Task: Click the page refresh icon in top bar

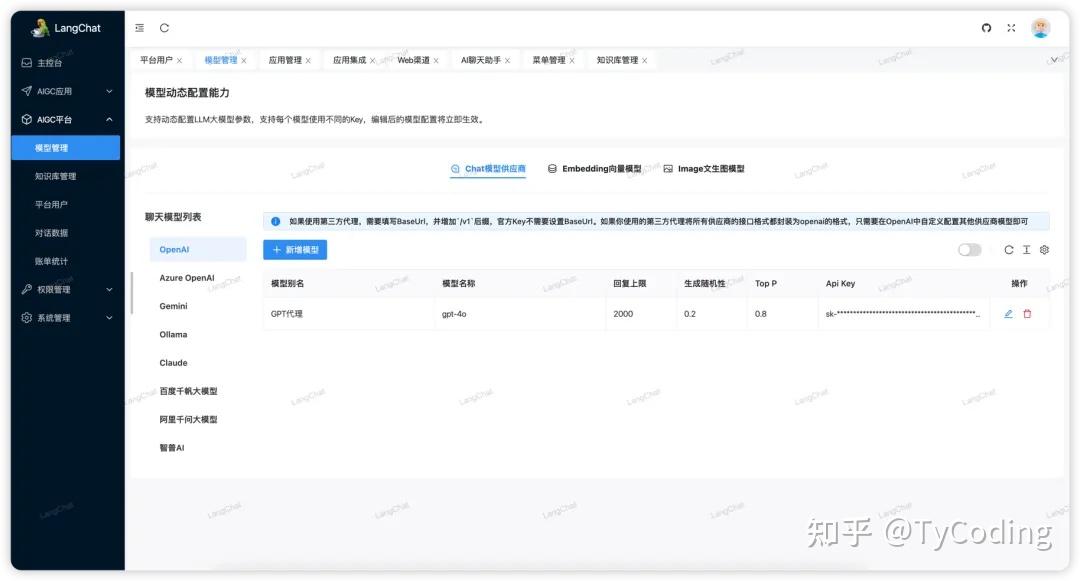Action: (162, 28)
